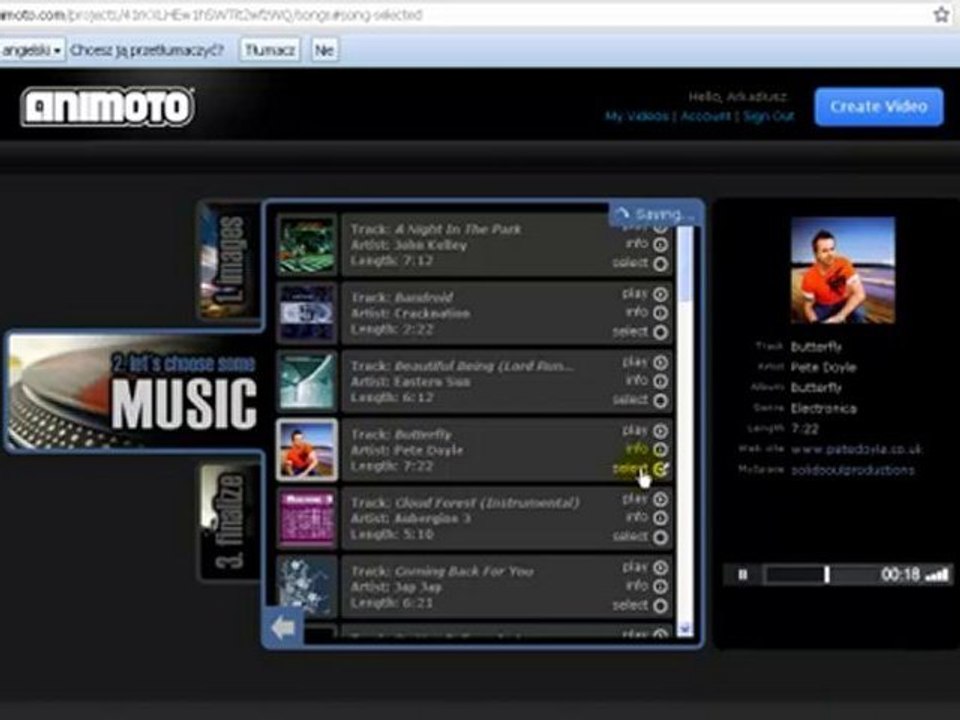Click the song list scrollbar thumb

point(685,263)
